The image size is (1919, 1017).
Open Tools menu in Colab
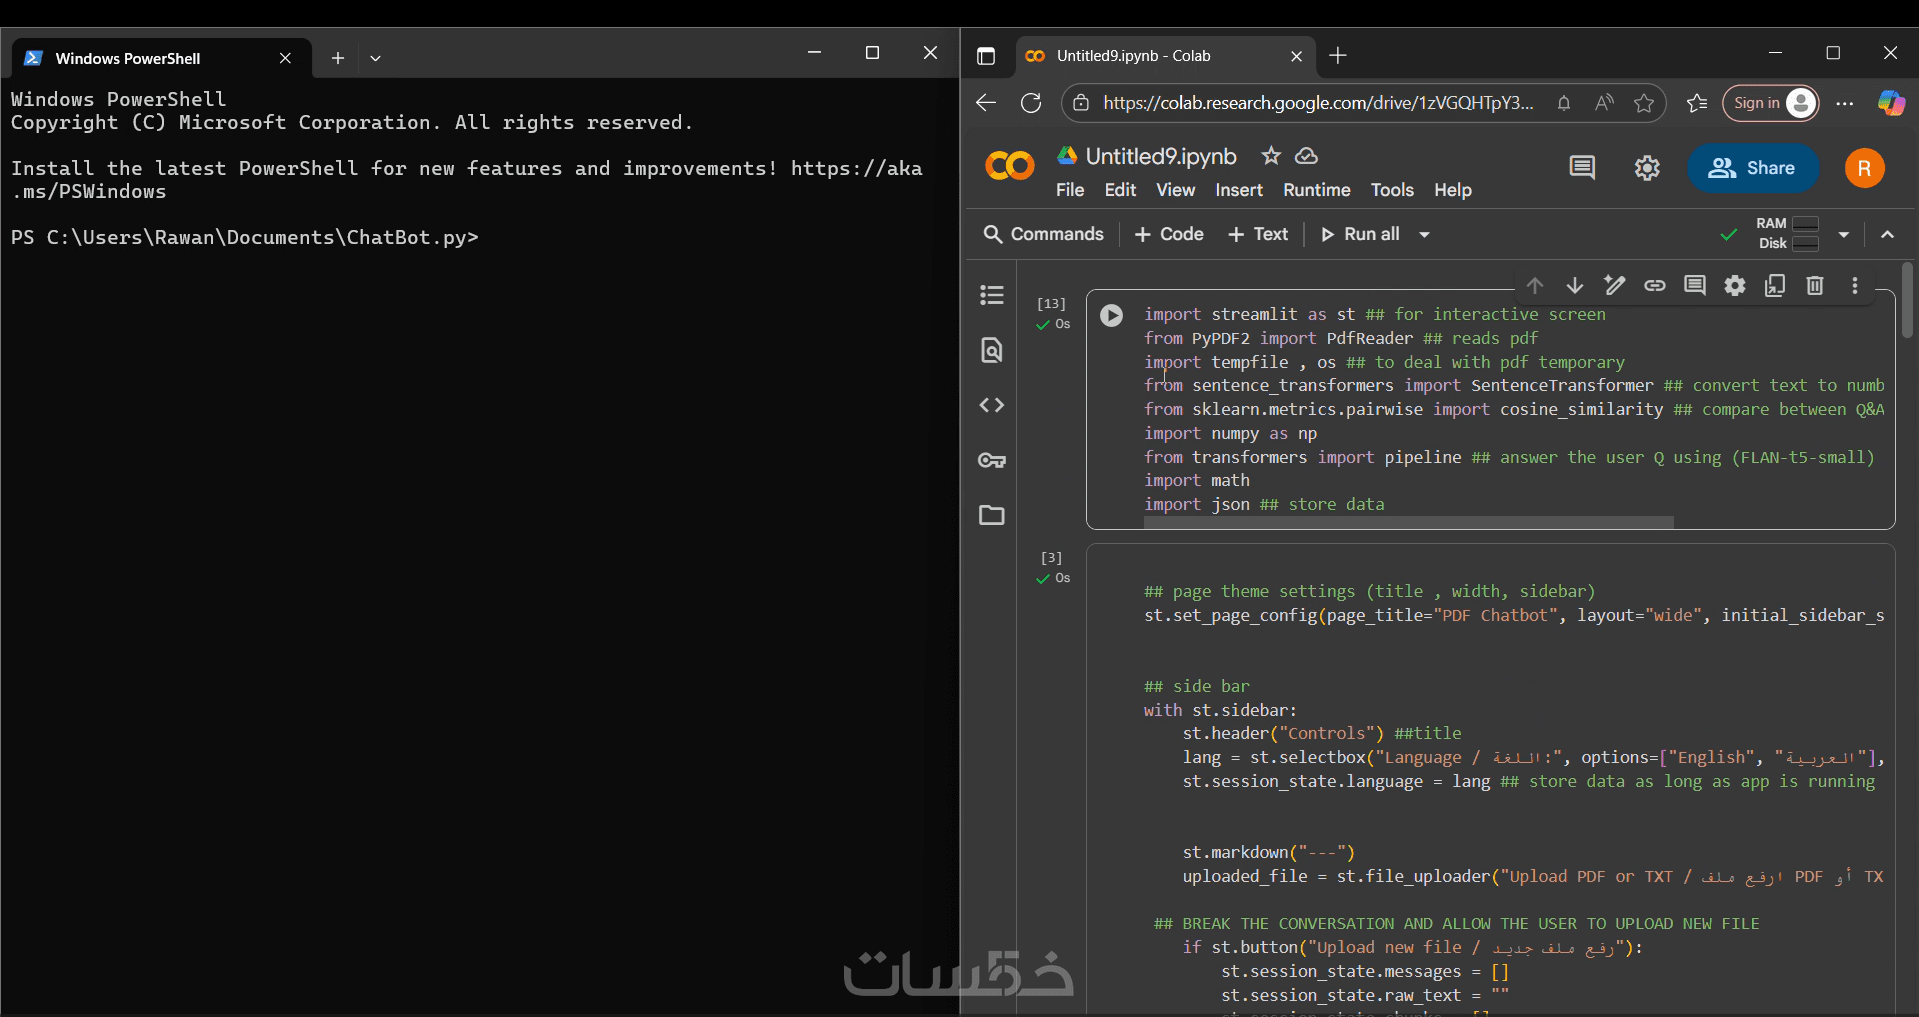click(x=1392, y=190)
